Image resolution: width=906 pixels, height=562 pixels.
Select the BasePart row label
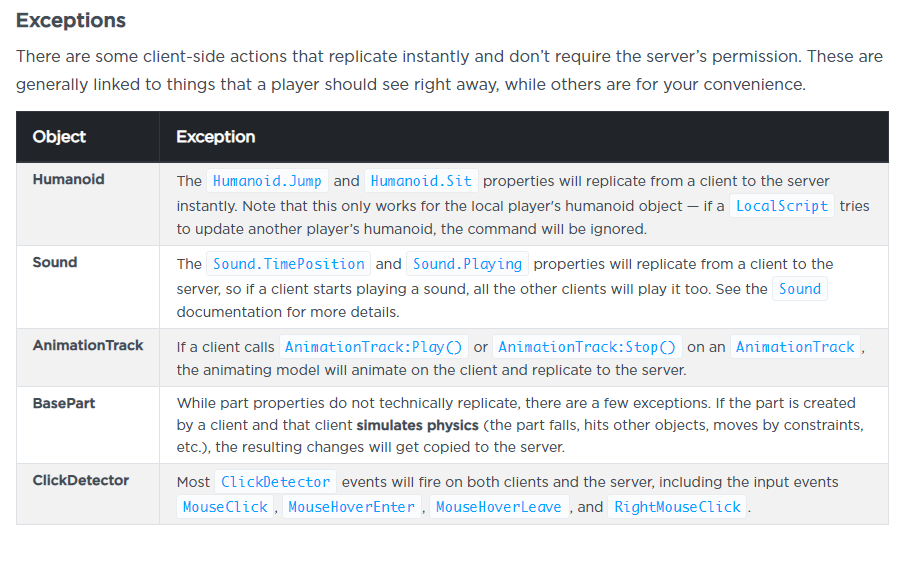point(66,403)
